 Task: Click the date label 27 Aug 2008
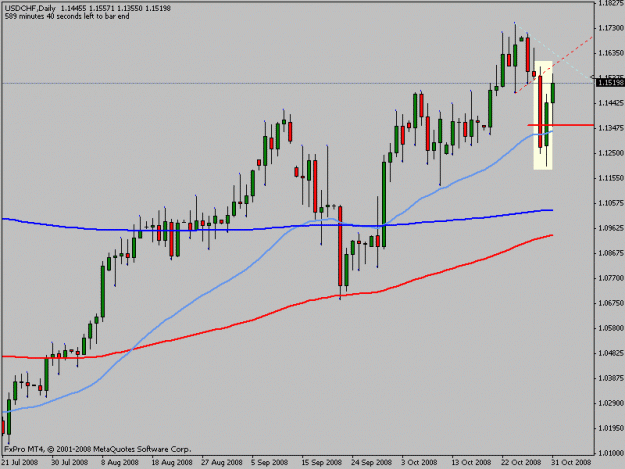(x=222, y=462)
